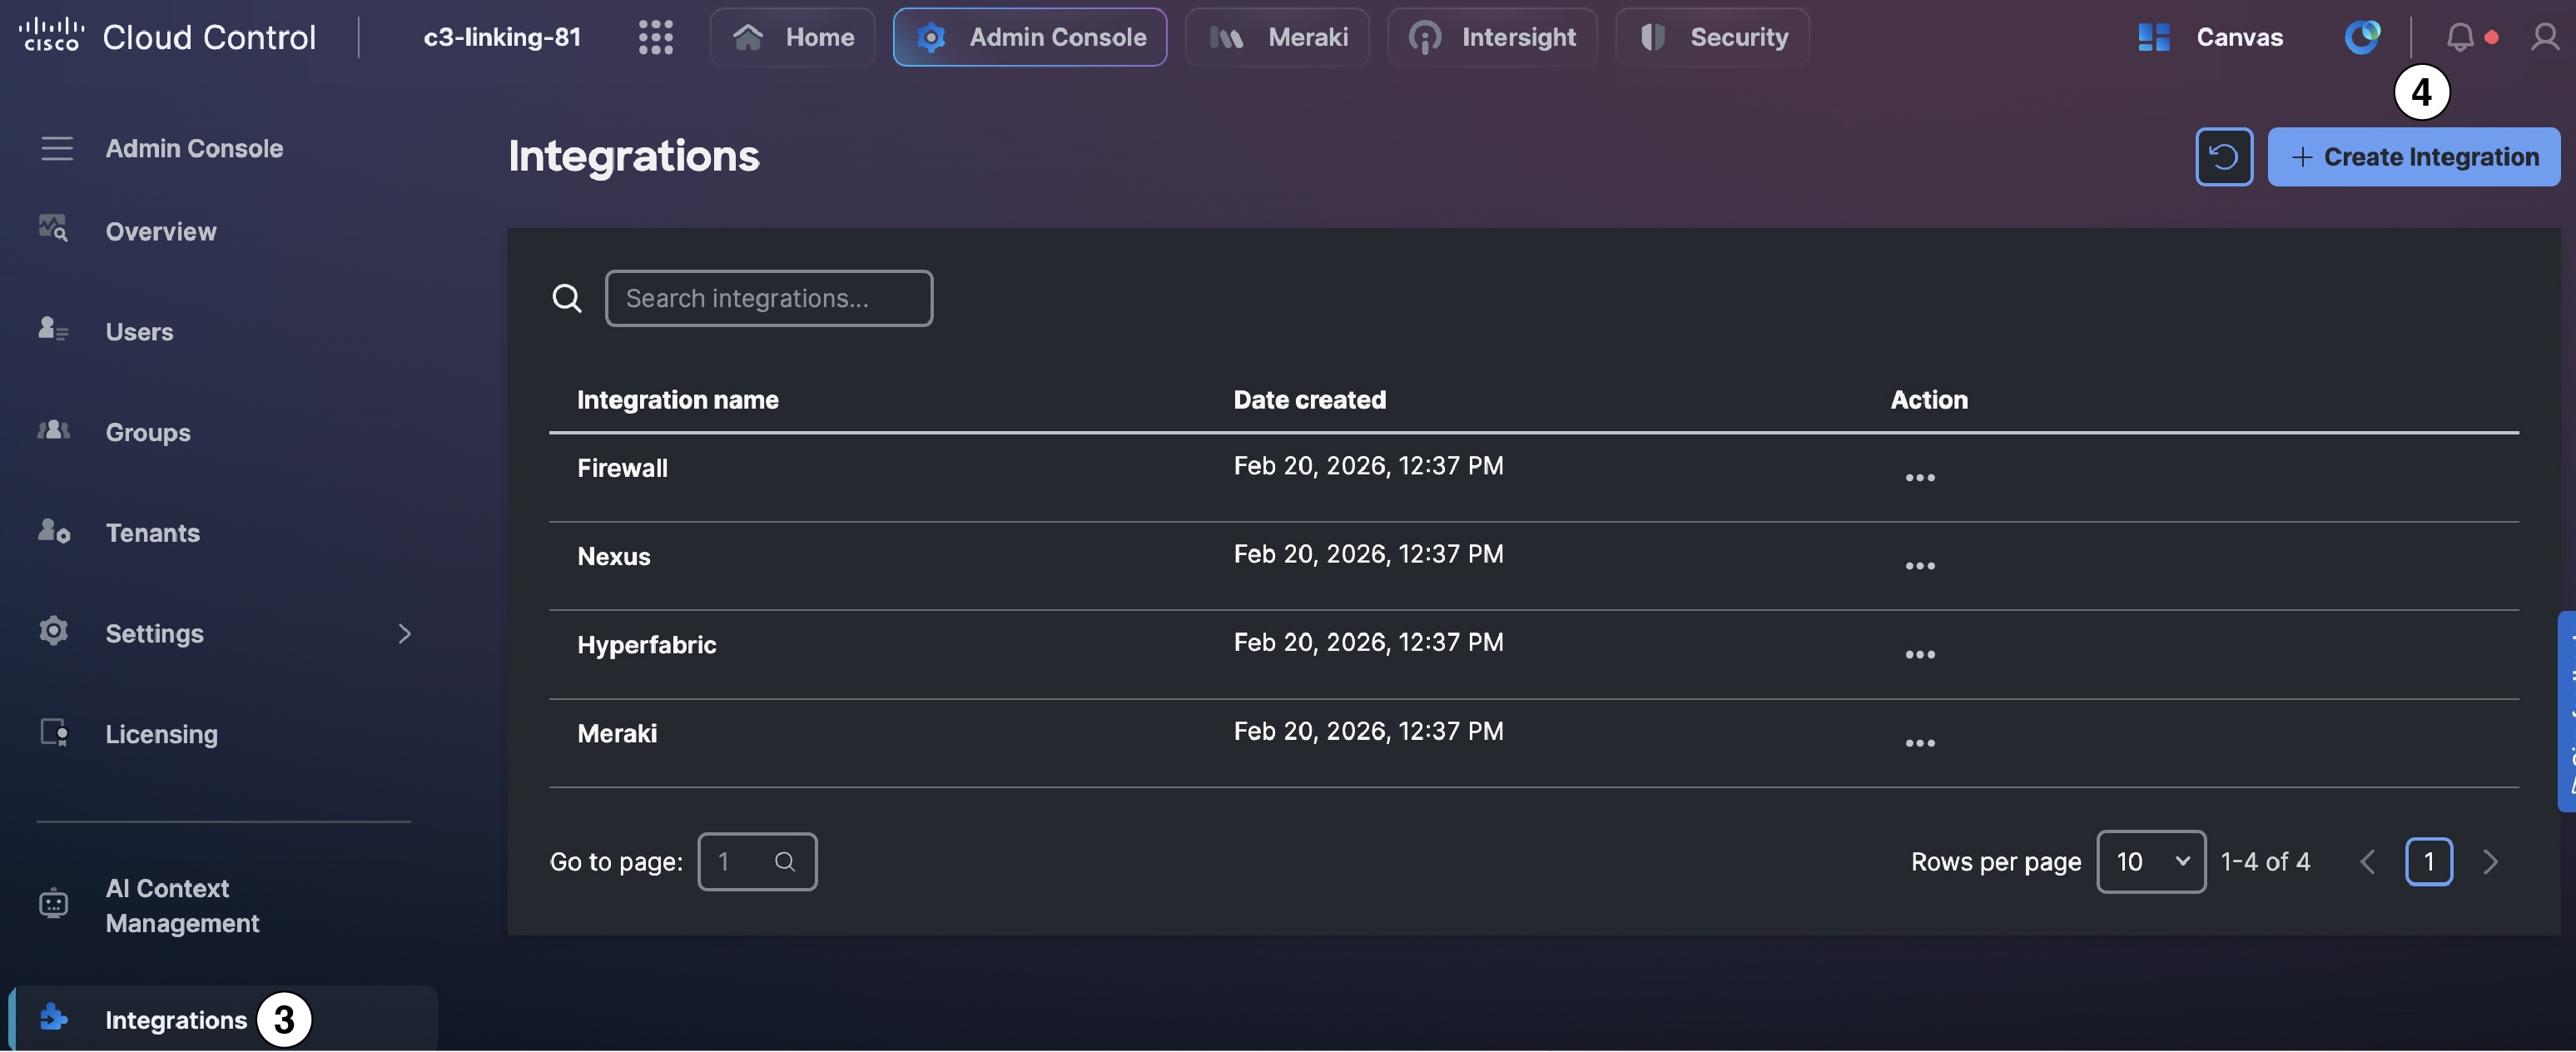Click the Go to page search icon

tap(785, 861)
